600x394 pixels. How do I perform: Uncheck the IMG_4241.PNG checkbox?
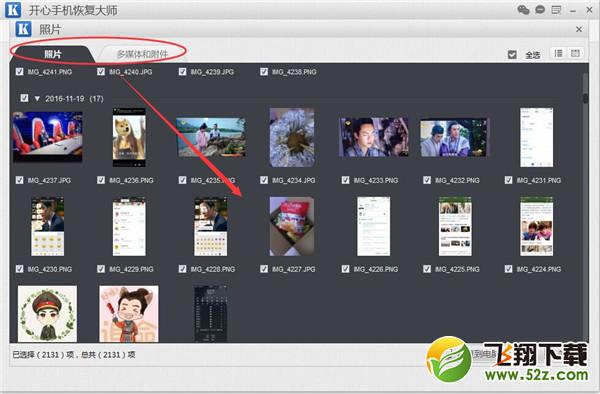tap(20, 72)
